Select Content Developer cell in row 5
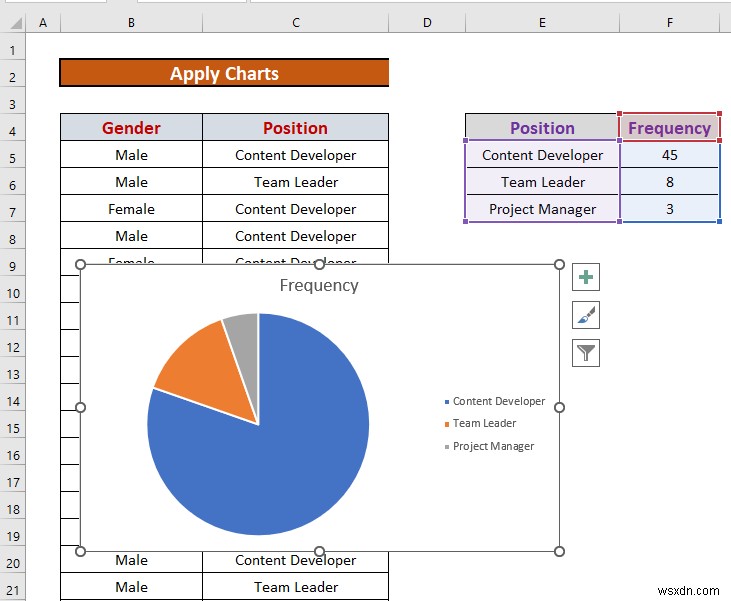731x601 pixels. click(296, 155)
